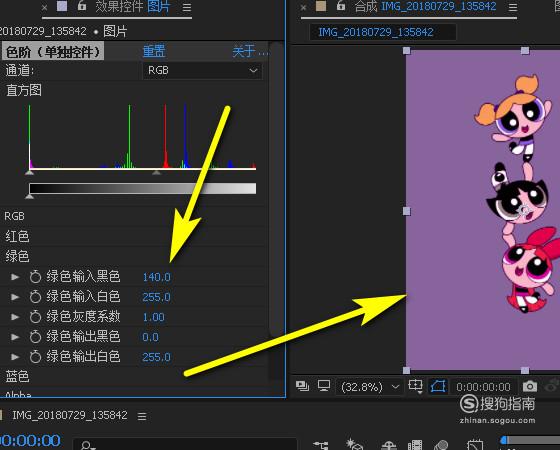The image size is (560, 450).
Task: Click the top-left layer handle in viewer
Action: click(x=406, y=51)
